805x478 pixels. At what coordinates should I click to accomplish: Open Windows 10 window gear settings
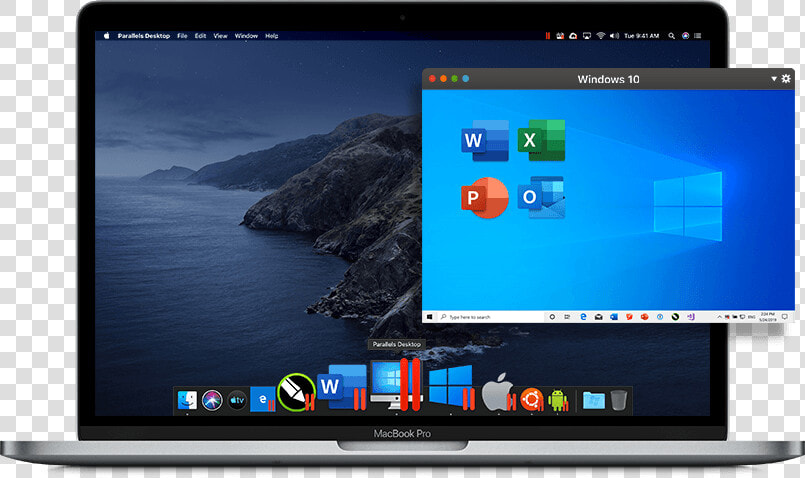click(x=786, y=79)
